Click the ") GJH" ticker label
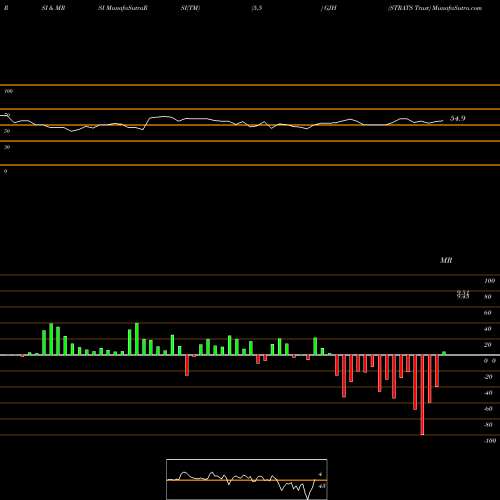 tap(329, 8)
